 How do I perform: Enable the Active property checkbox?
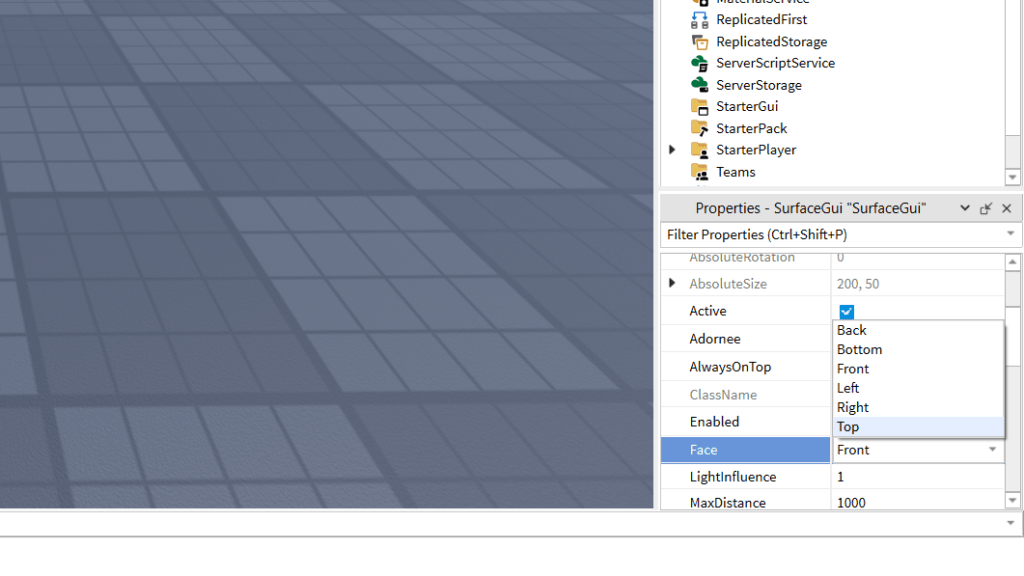coord(846,311)
